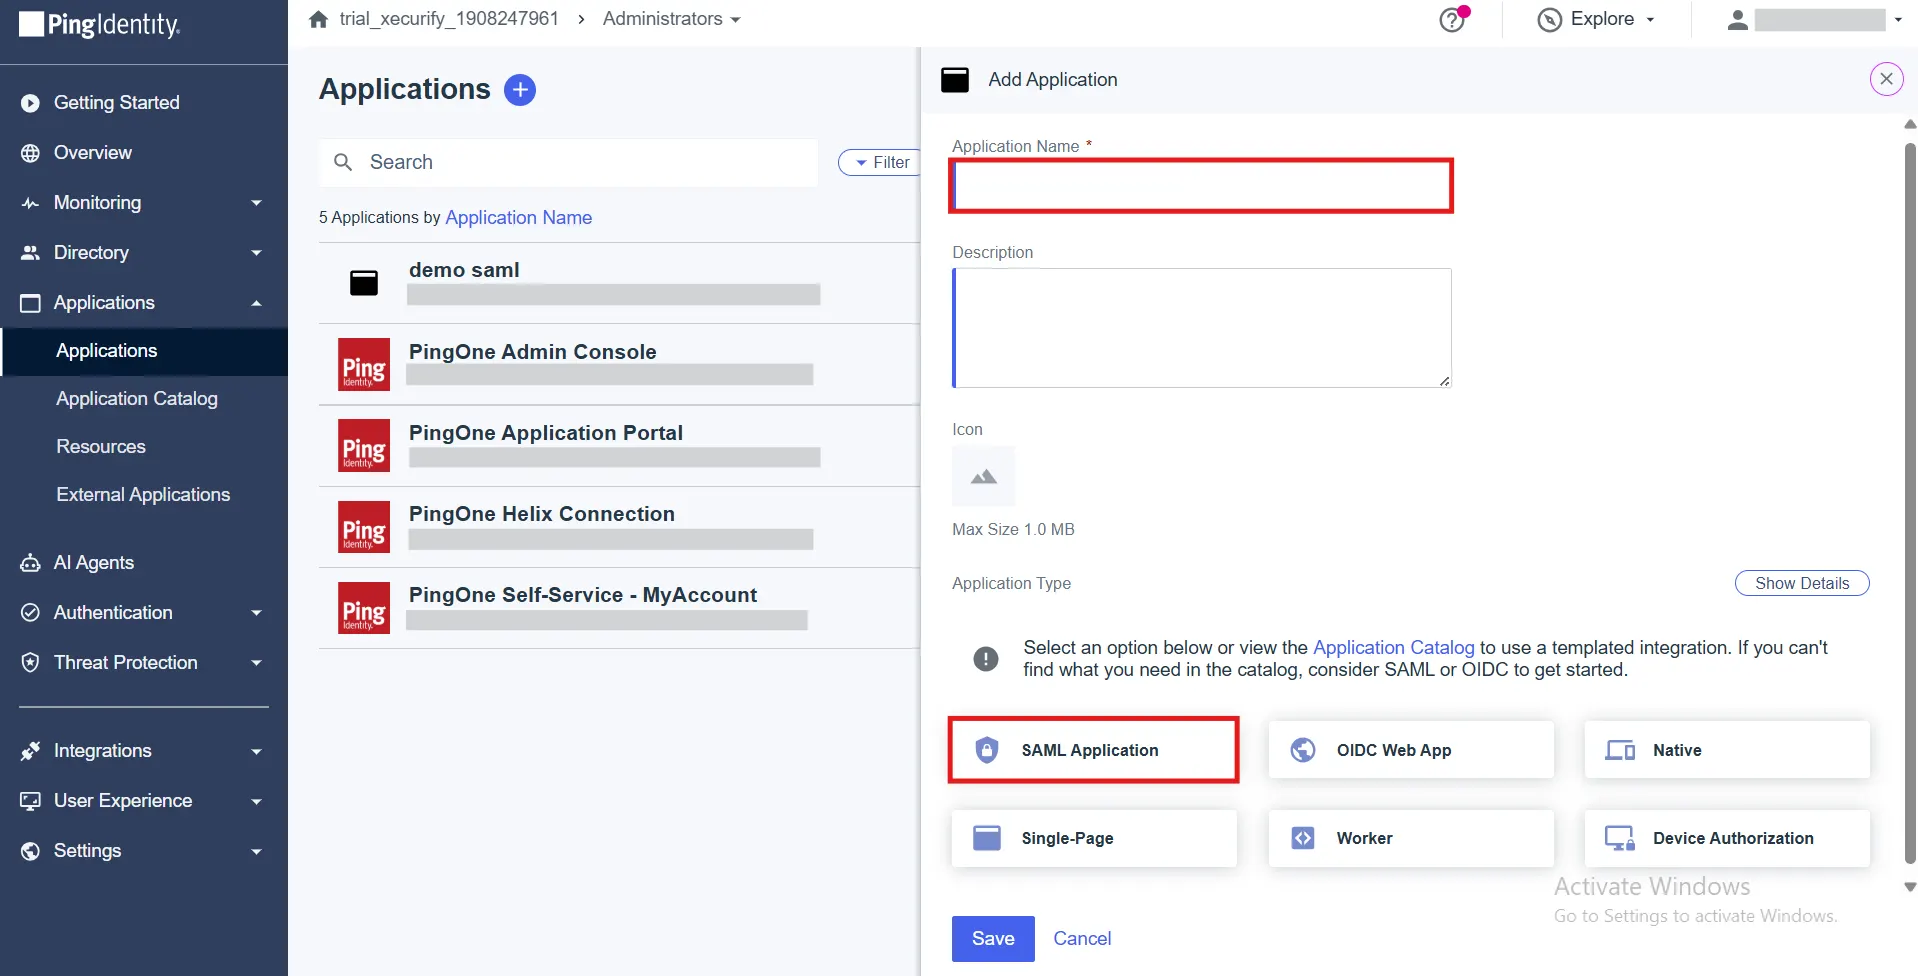Image resolution: width=1918 pixels, height=976 pixels.
Task: Click PingOne Application Portal Ping logo
Action: pos(364,445)
